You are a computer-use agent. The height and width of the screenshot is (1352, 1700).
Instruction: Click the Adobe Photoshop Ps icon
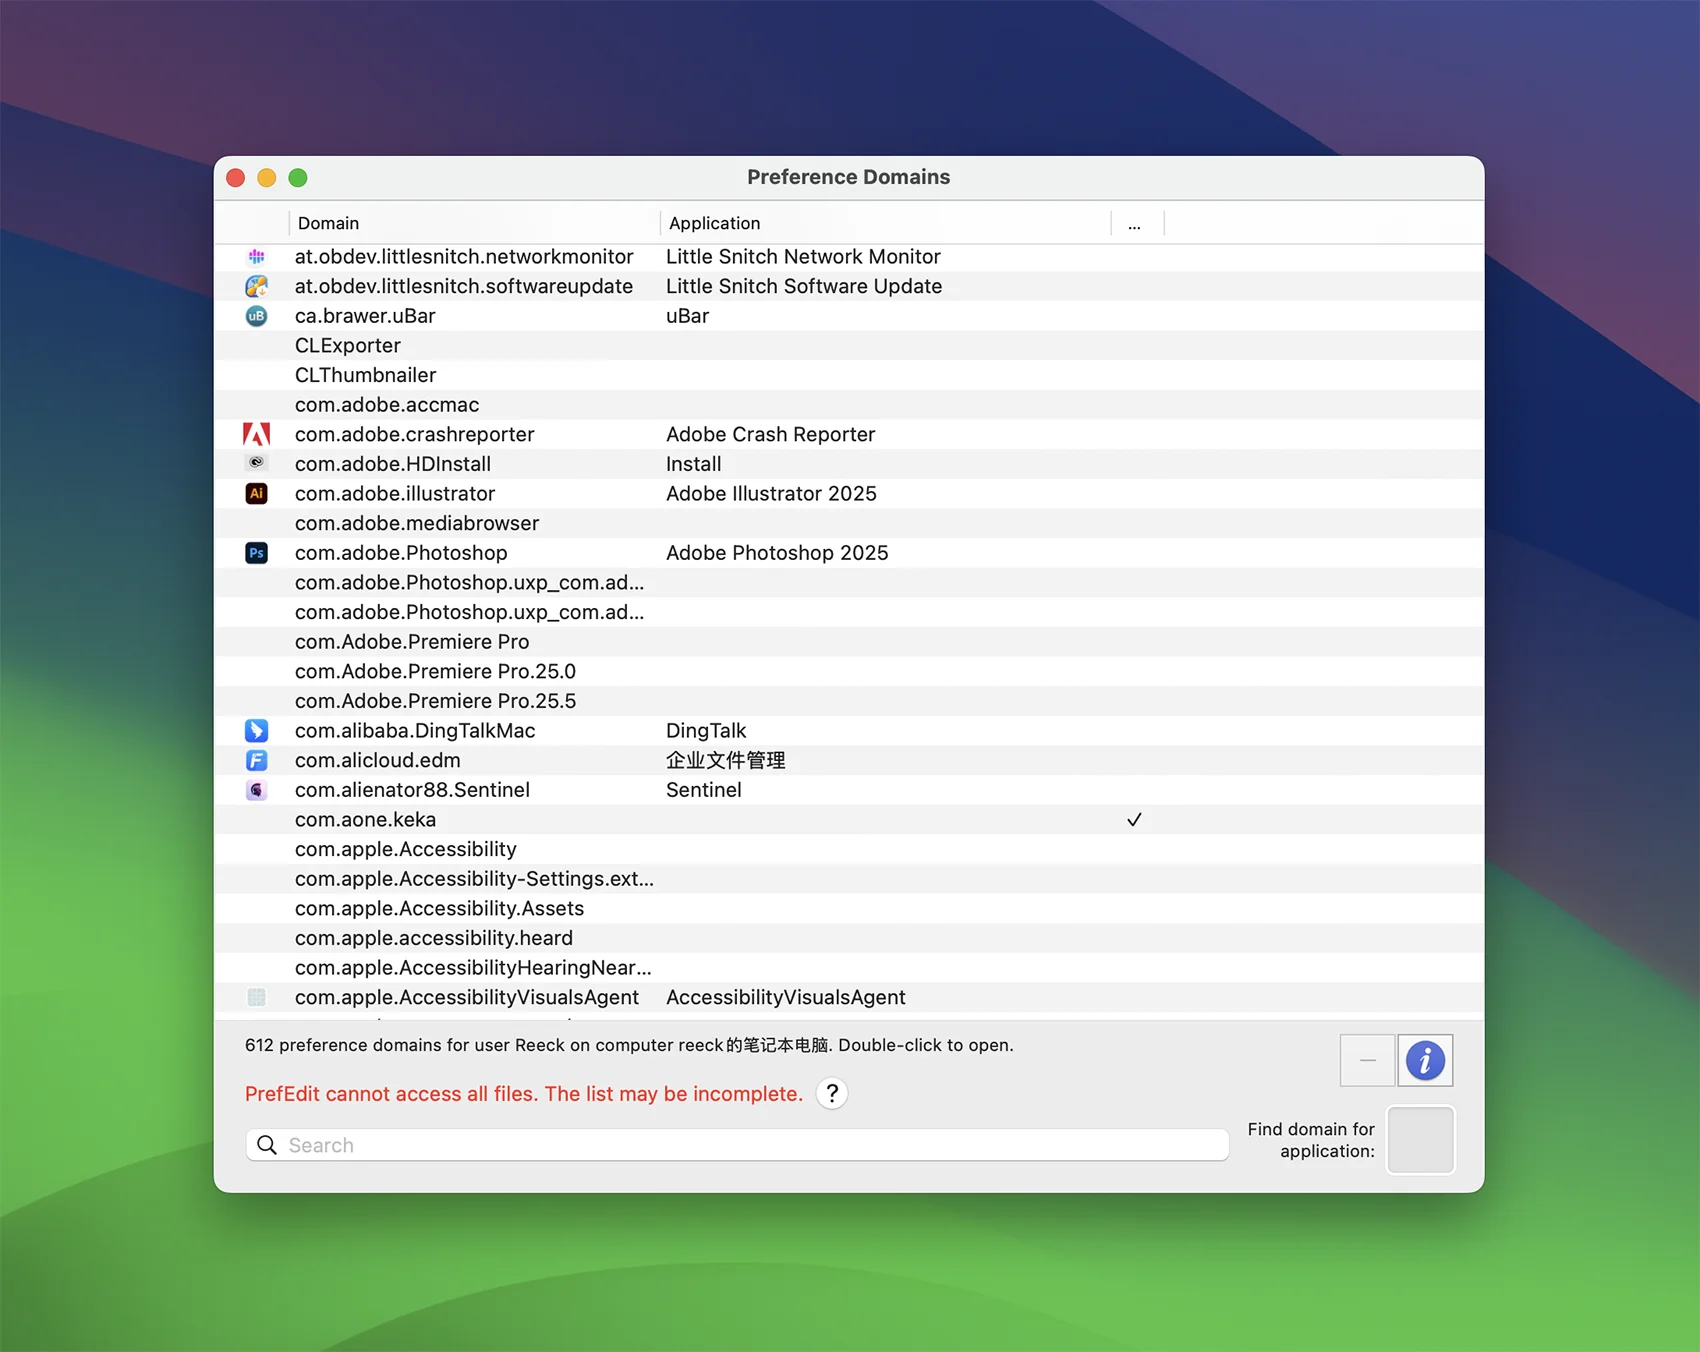[257, 553]
